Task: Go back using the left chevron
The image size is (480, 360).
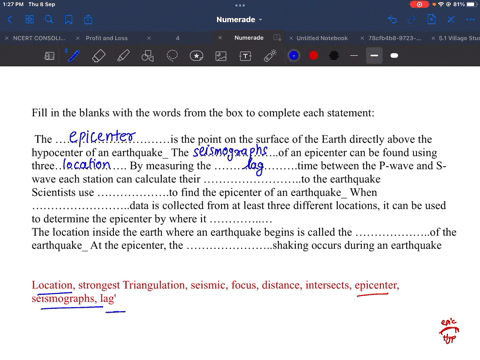Action: pyautogui.click(x=10, y=20)
